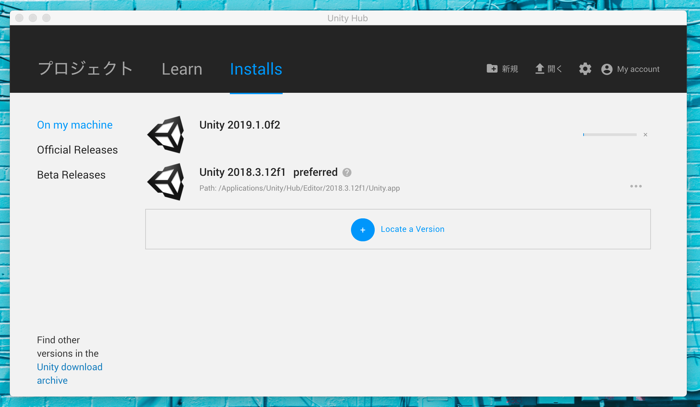The height and width of the screenshot is (407, 700).
Task: Click the Unity 2018.3.12f1 logo icon
Action: (x=166, y=182)
